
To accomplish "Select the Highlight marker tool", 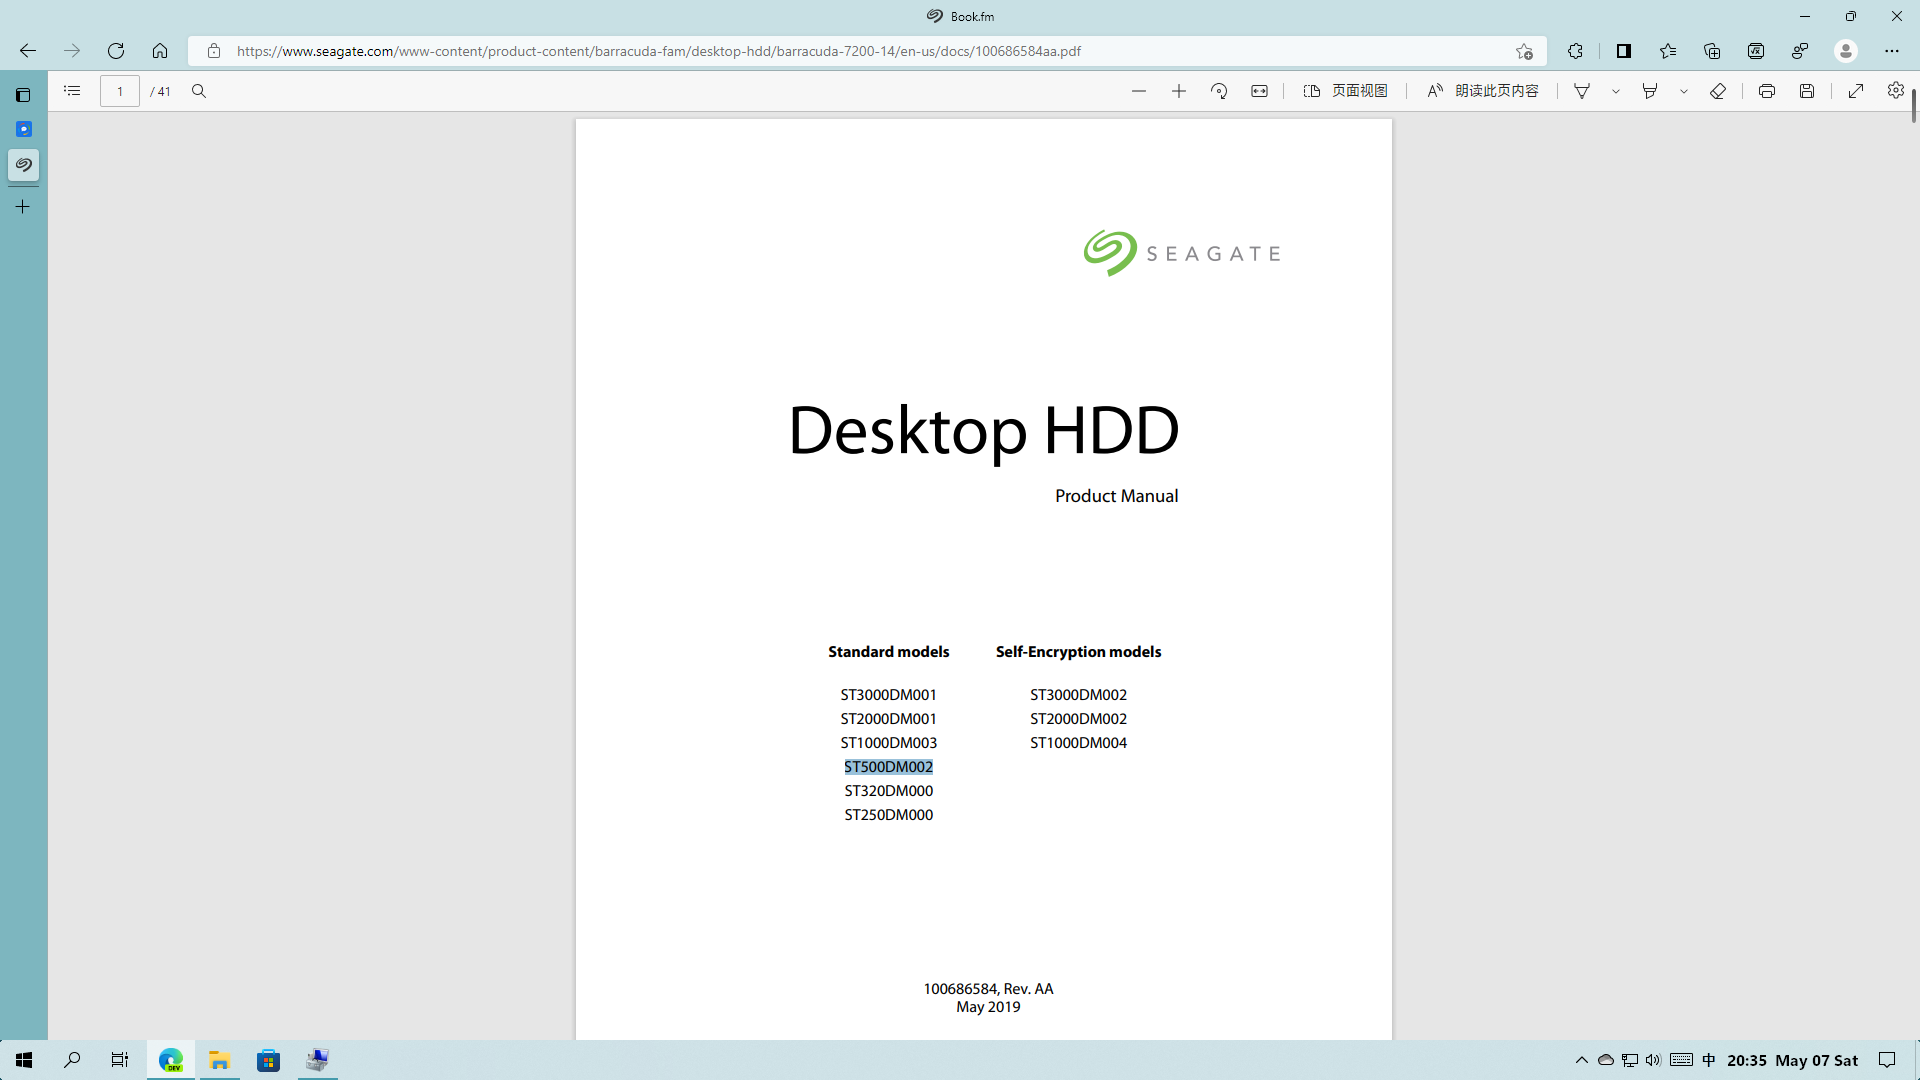I will (x=1650, y=91).
